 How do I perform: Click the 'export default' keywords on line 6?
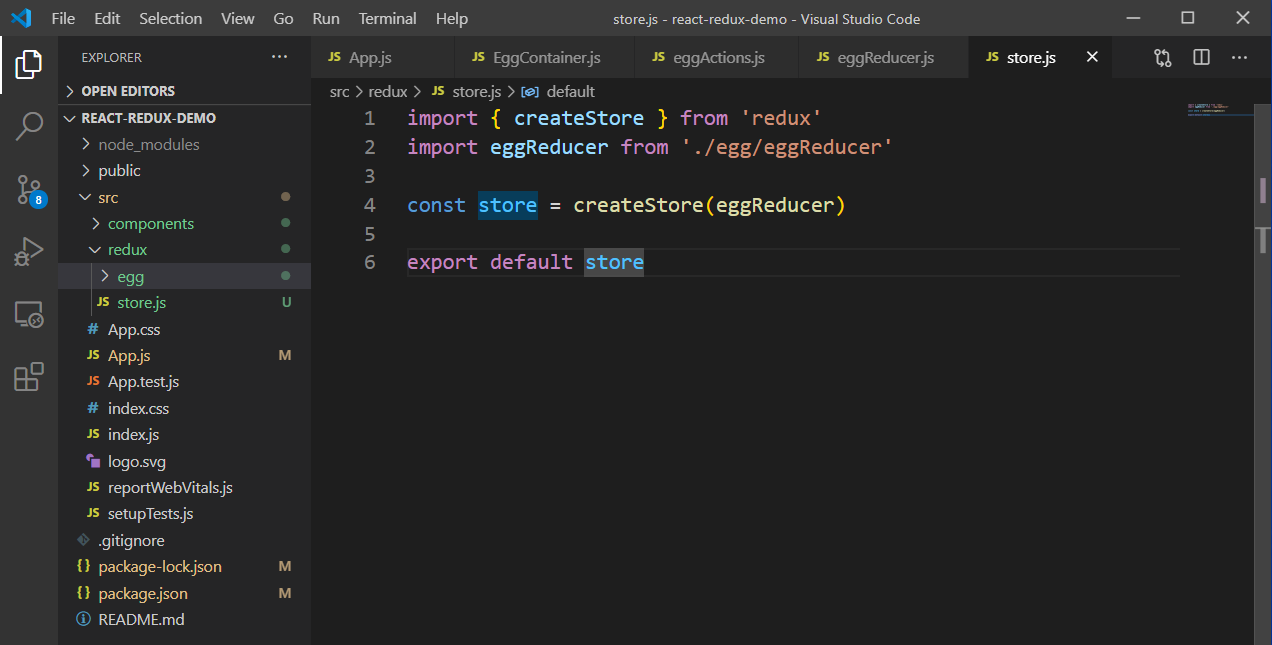(490, 263)
